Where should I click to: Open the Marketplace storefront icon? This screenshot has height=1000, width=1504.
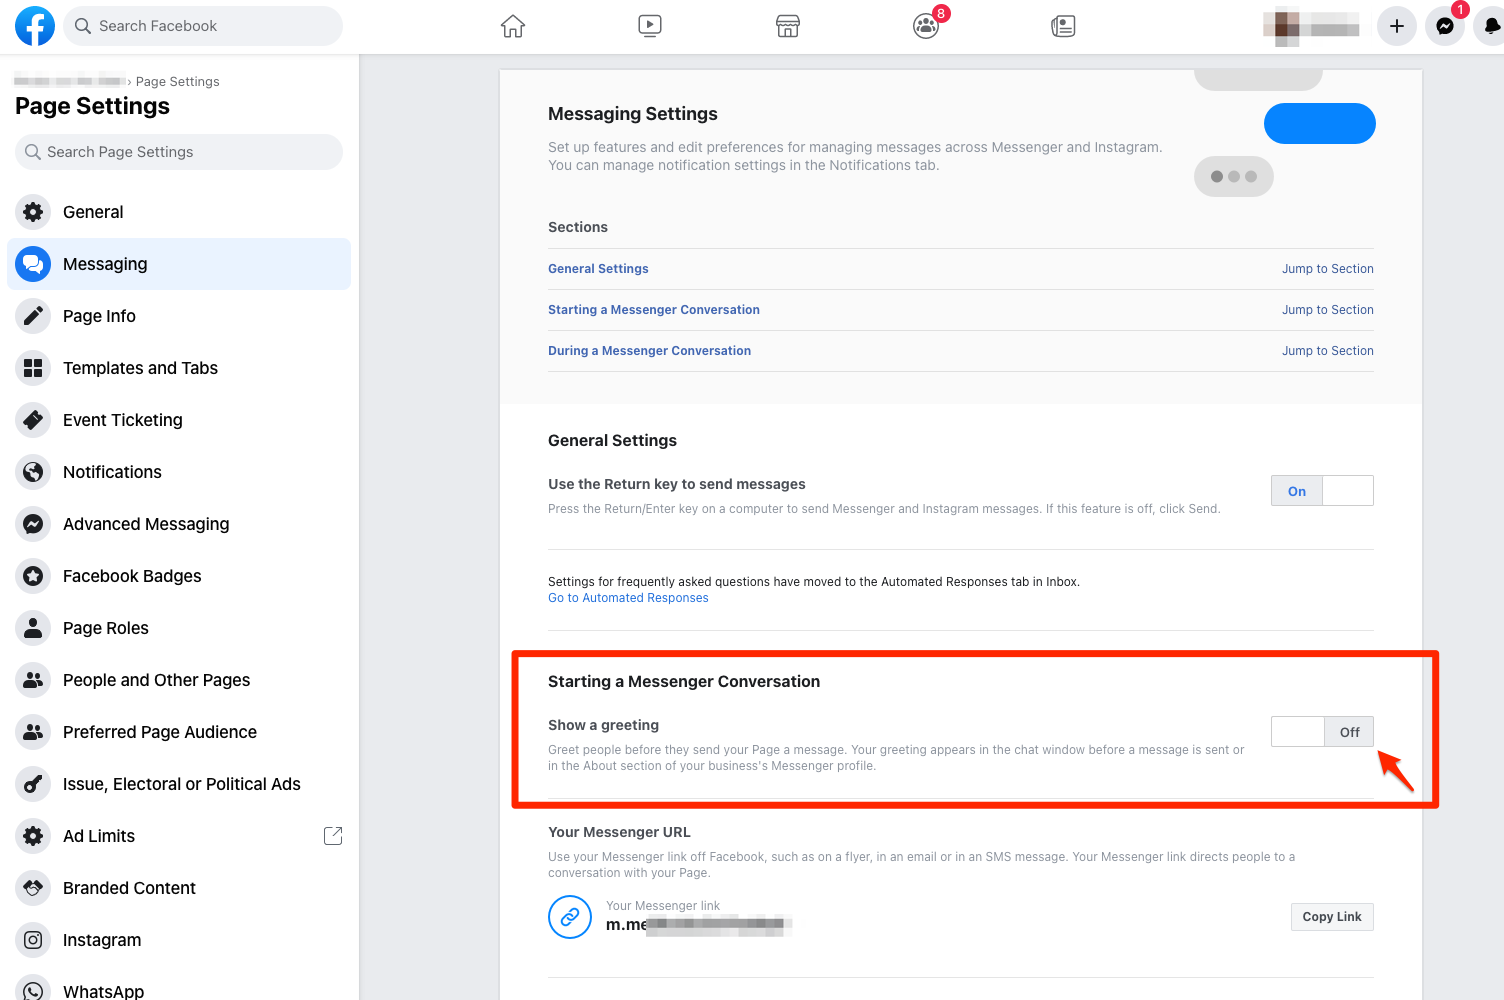pos(788,26)
